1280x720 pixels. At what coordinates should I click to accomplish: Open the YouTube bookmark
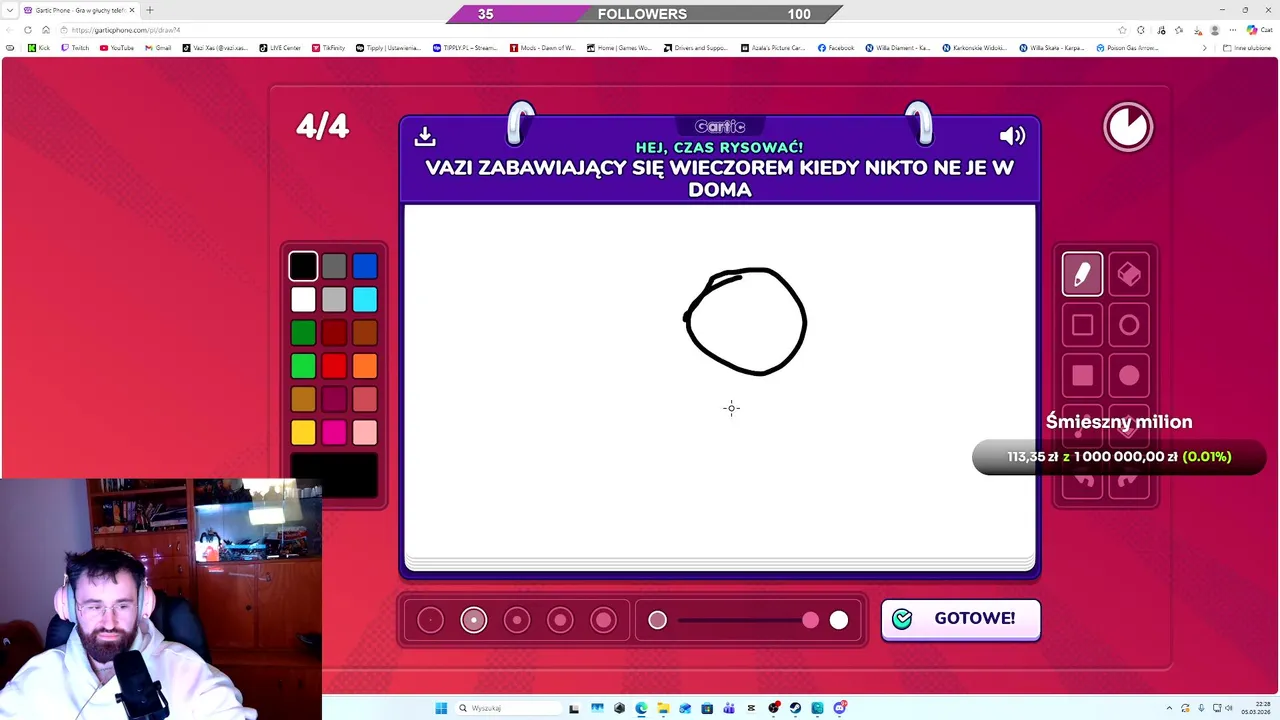(117, 48)
